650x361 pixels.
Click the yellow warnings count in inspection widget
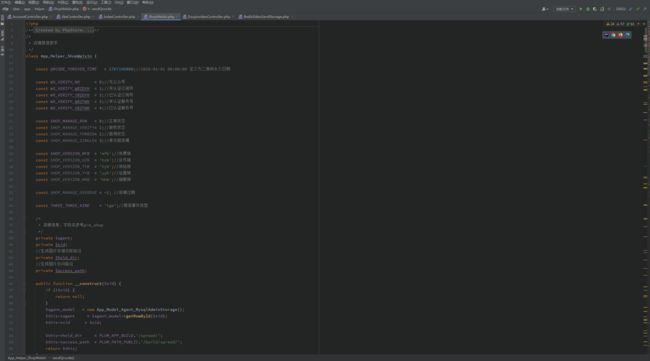[x=610, y=24]
